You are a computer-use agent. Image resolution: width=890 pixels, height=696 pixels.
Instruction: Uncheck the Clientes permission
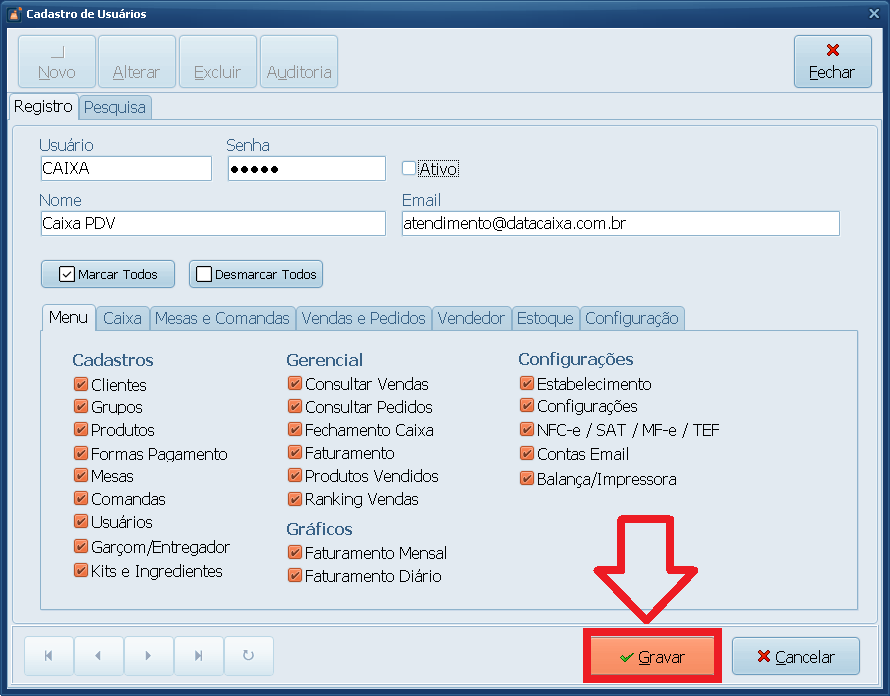[x=81, y=384]
